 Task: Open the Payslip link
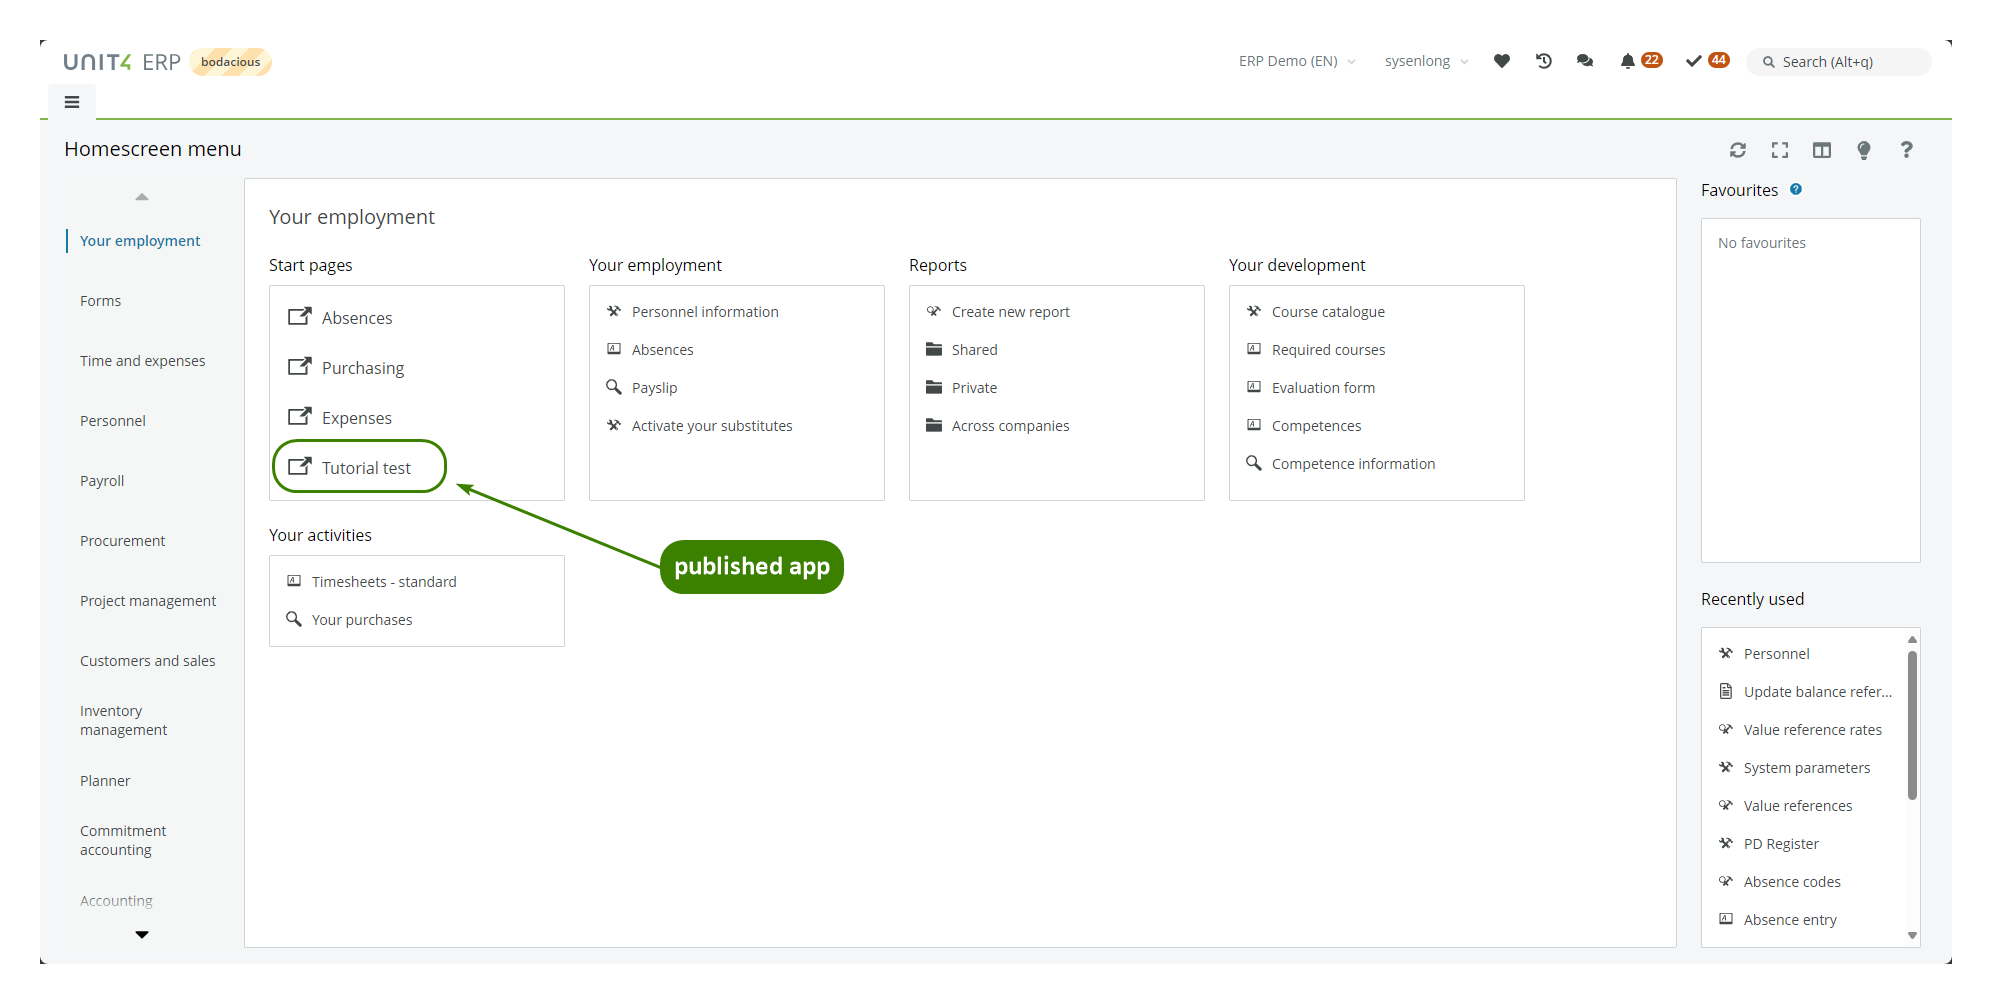point(654,388)
